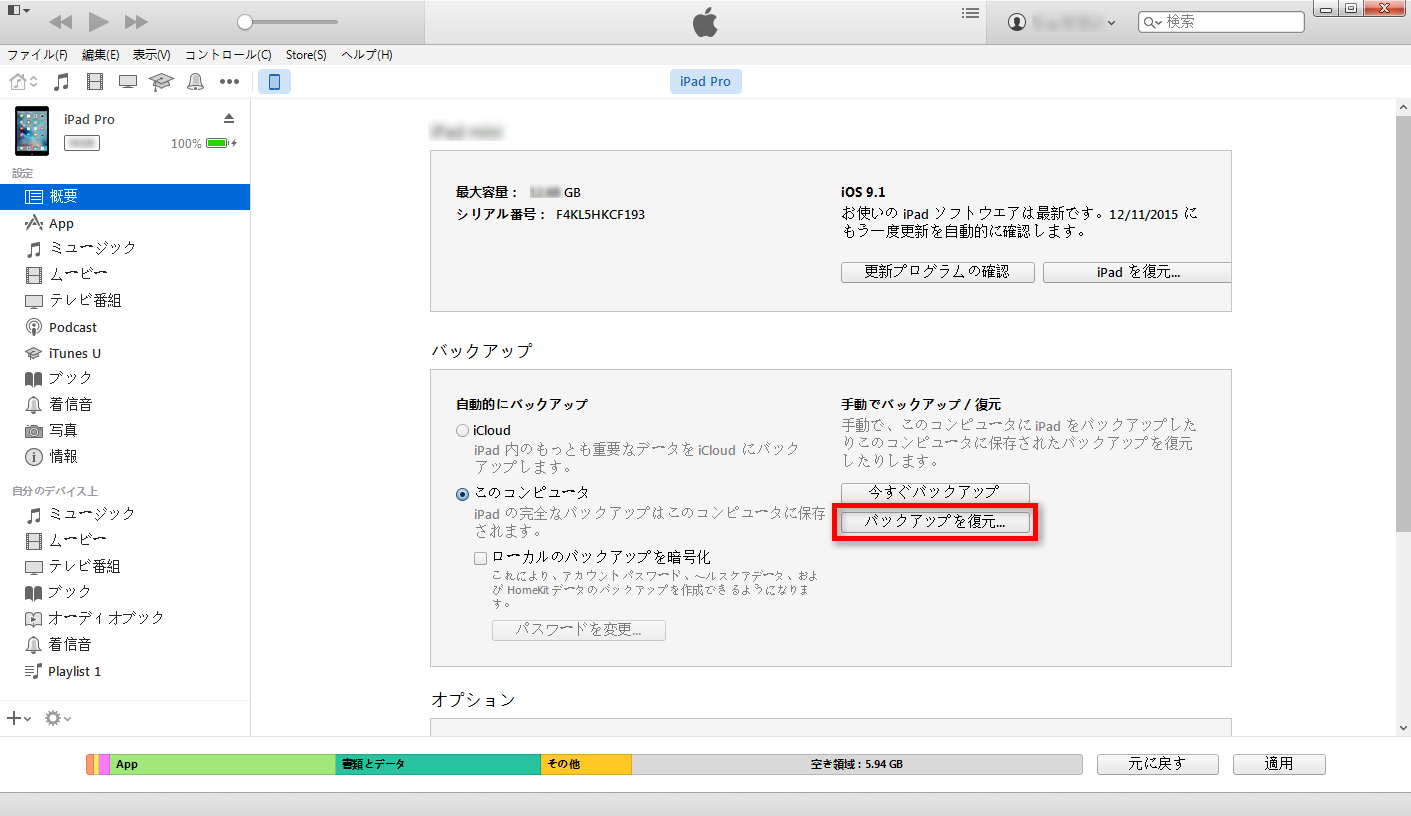Enable ローカルのバックアップを暗号化 checkbox

pyautogui.click(x=481, y=558)
